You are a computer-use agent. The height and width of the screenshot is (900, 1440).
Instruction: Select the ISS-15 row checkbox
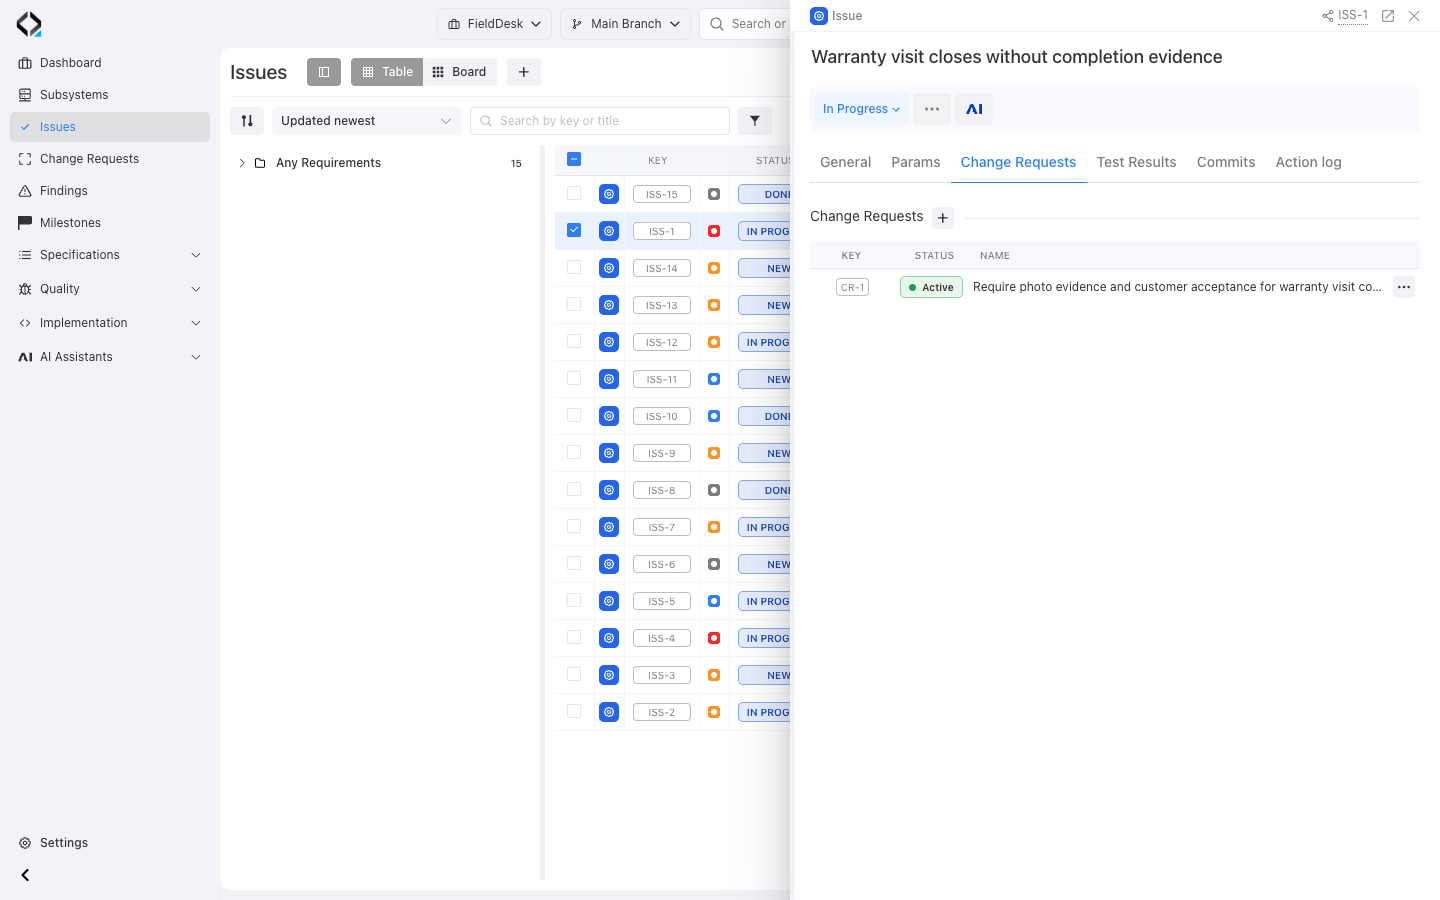[x=574, y=193]
